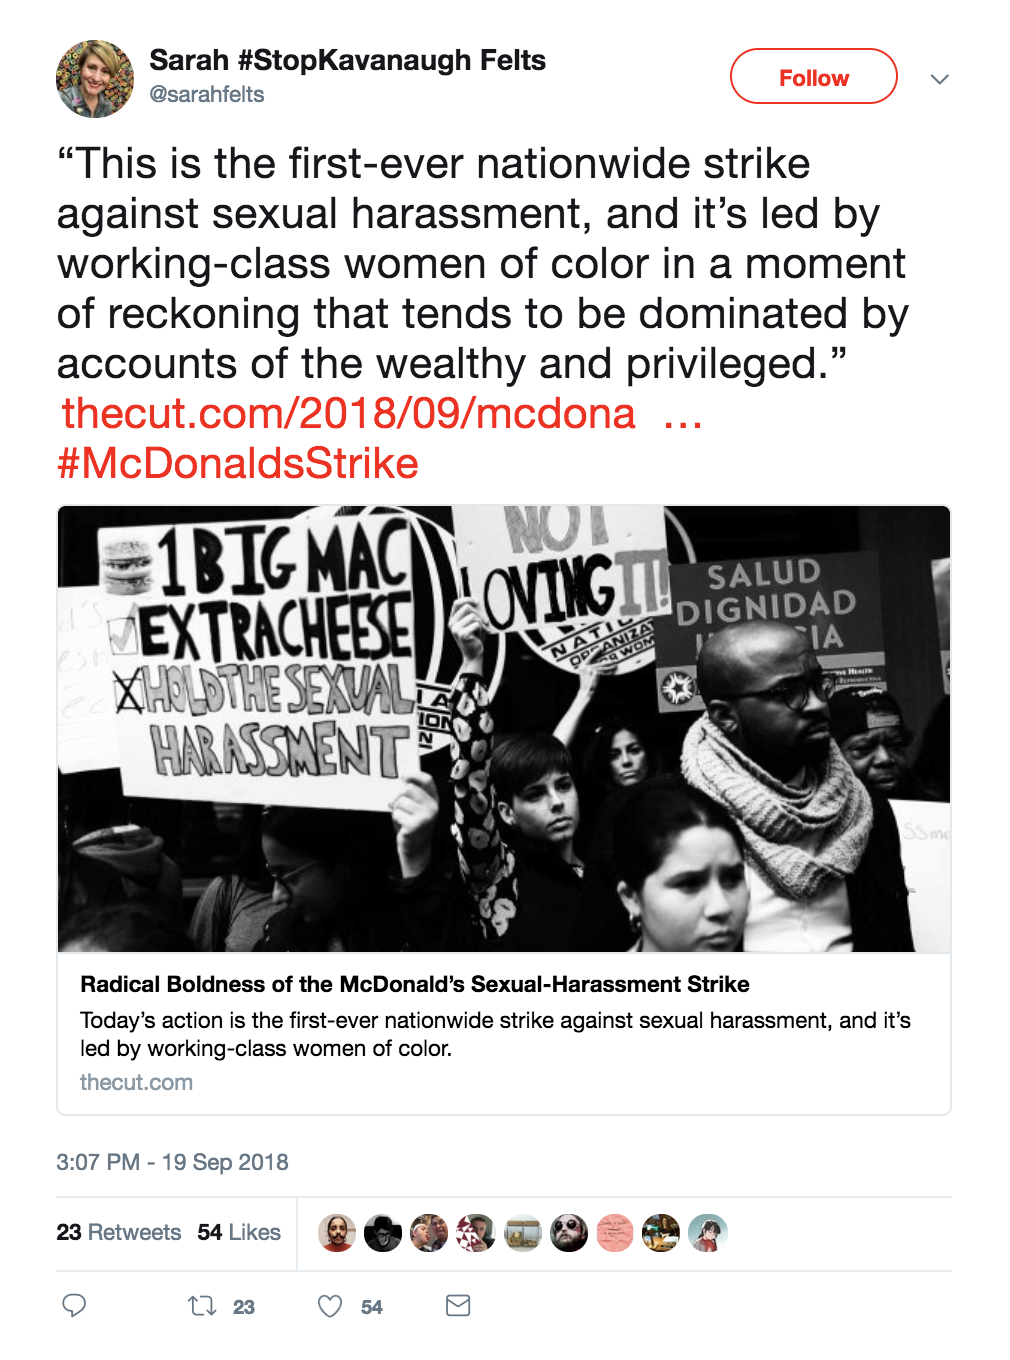
Task: Click the mustached man in red avatar
Action: coord(337,1233)
